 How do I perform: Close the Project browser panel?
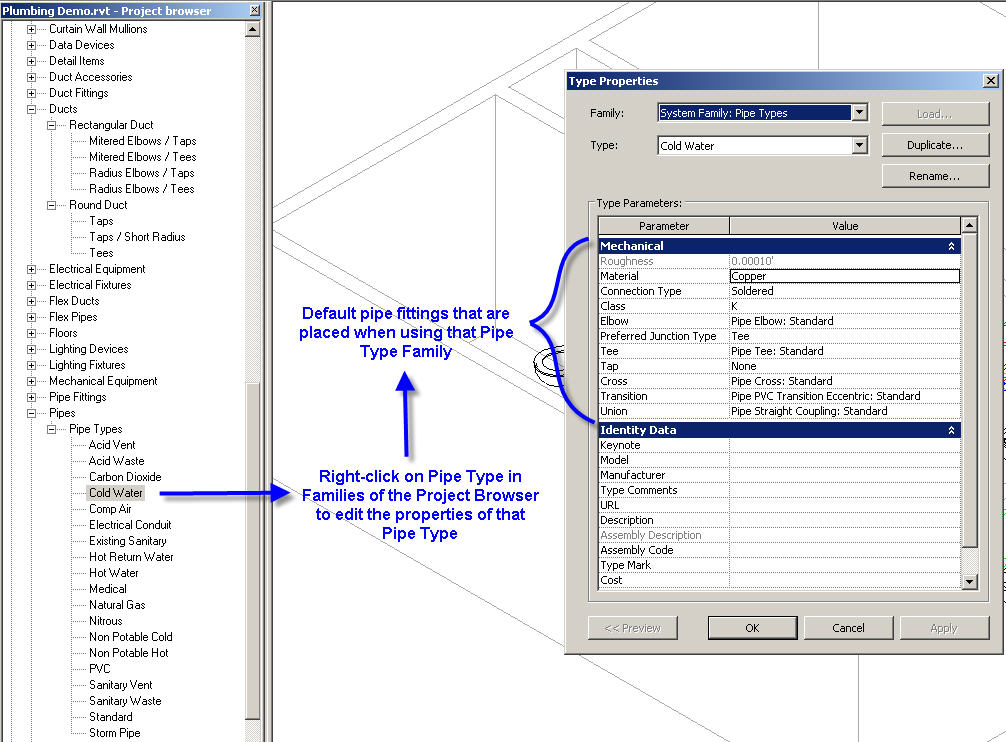point(255,10)
